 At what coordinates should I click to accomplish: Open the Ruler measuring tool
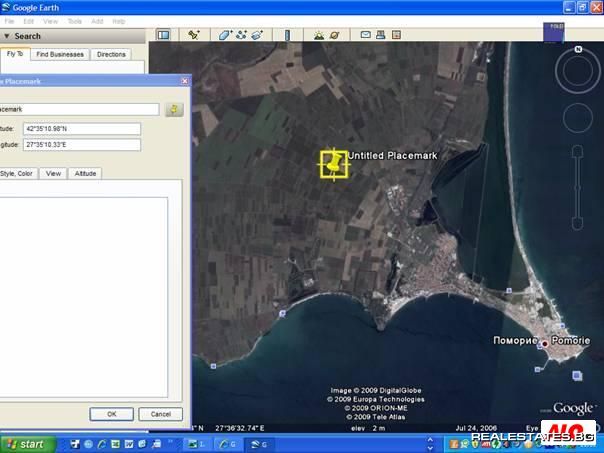pos(287,35)
